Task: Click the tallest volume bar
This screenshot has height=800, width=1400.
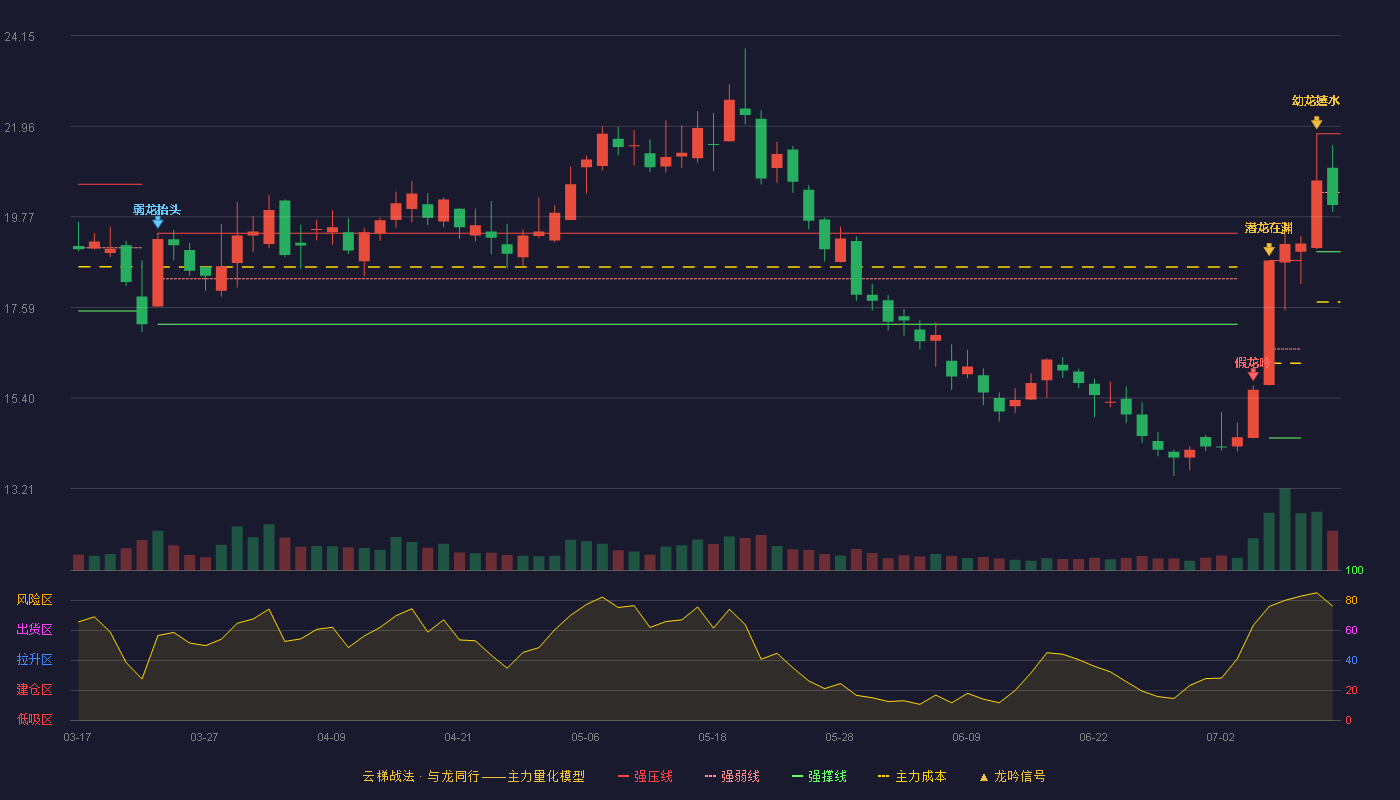Action: (1285, 530)
